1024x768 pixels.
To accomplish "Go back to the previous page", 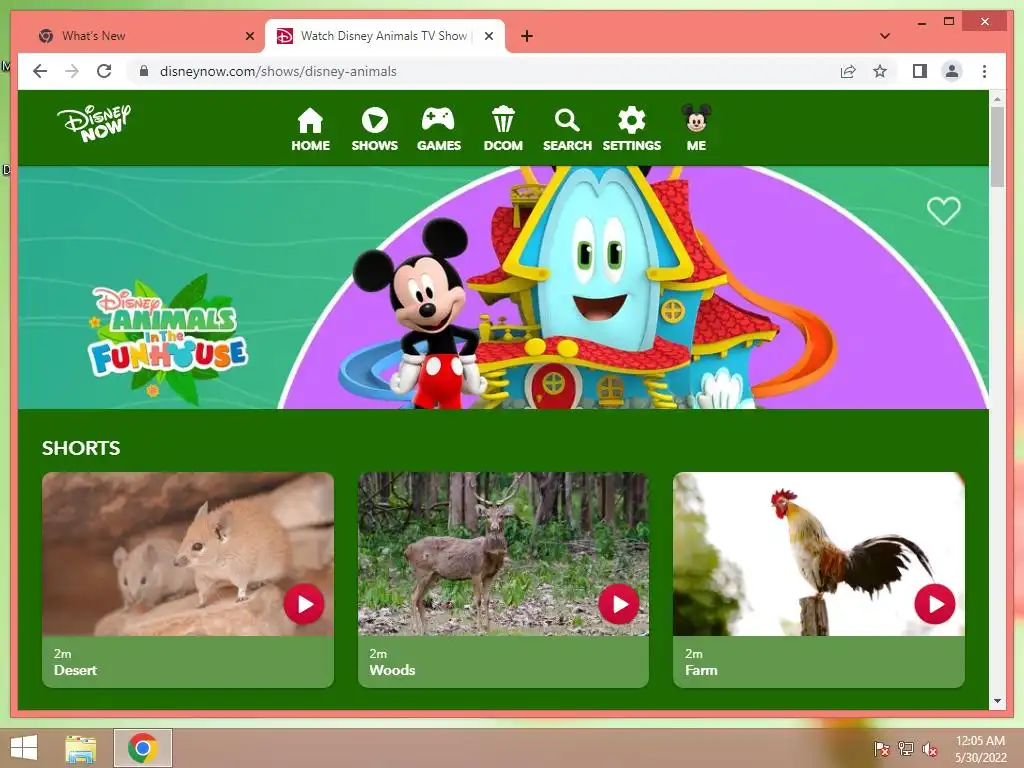I will coord(40,71).
